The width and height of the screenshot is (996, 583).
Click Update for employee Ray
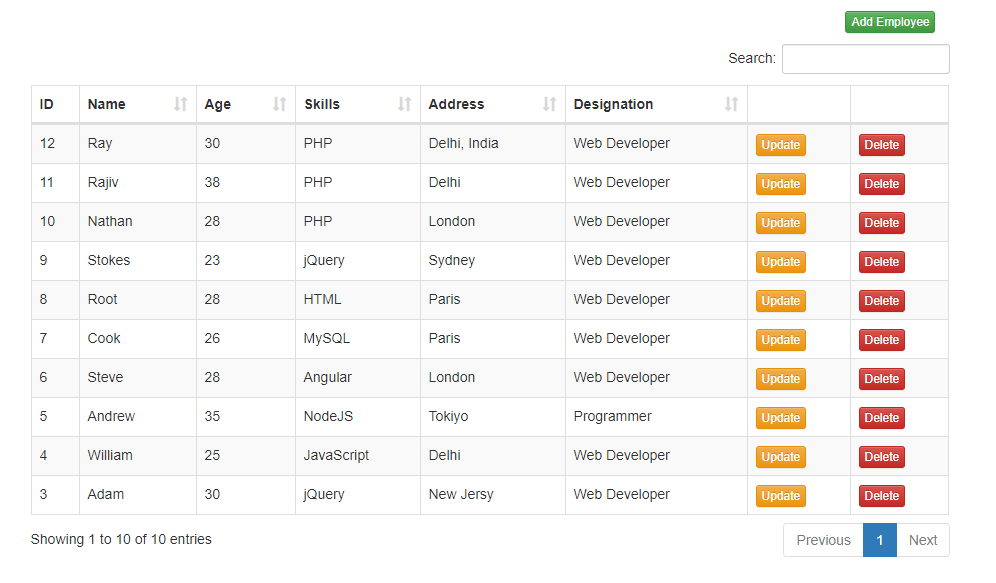click(780, 144)
